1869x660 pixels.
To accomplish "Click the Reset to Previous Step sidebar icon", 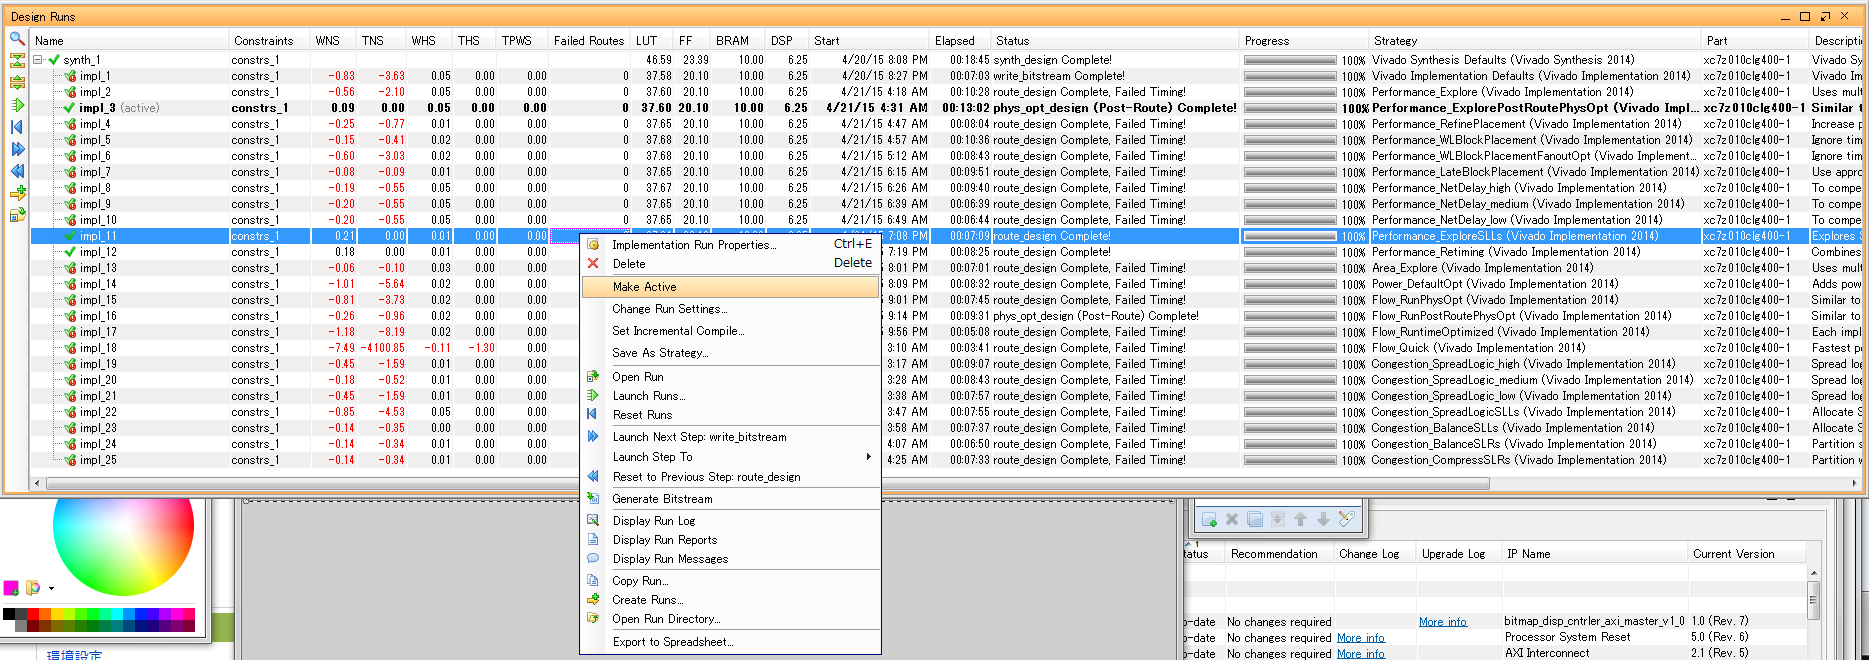I will click(17, 171).
